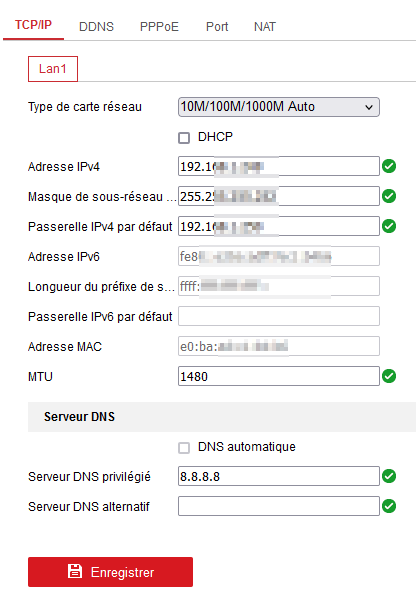Click the Serveur DNS privilégié field

279,476
